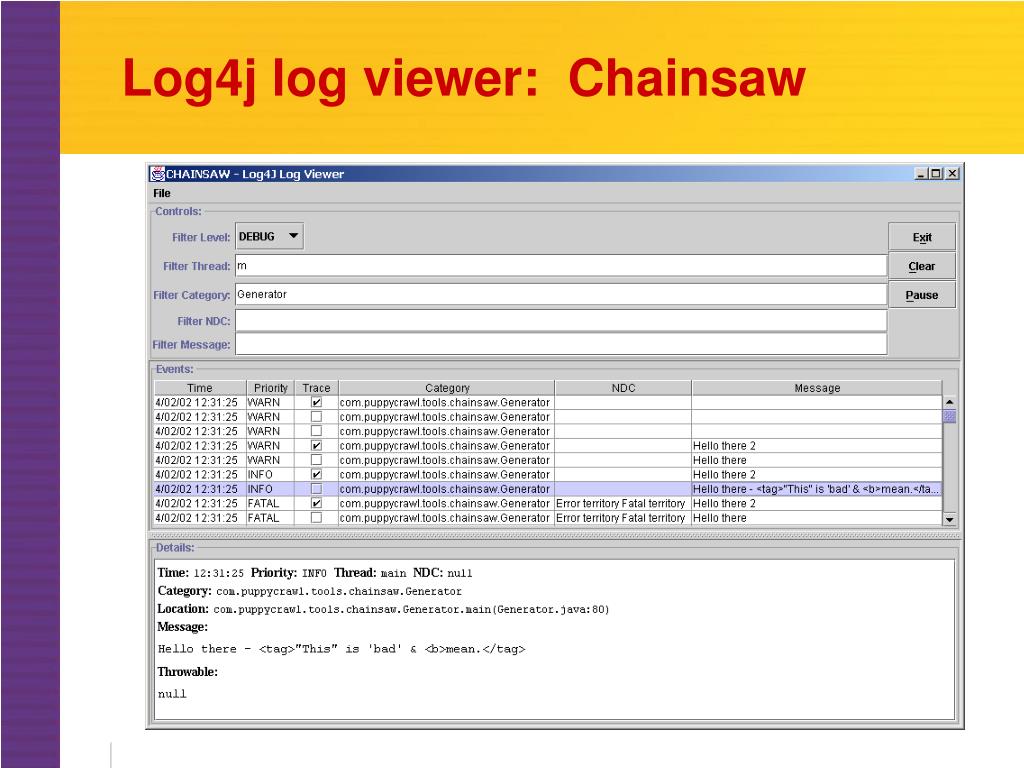Select the Filter Message input box
The image size is (1024, 768).
pos(560,345)
